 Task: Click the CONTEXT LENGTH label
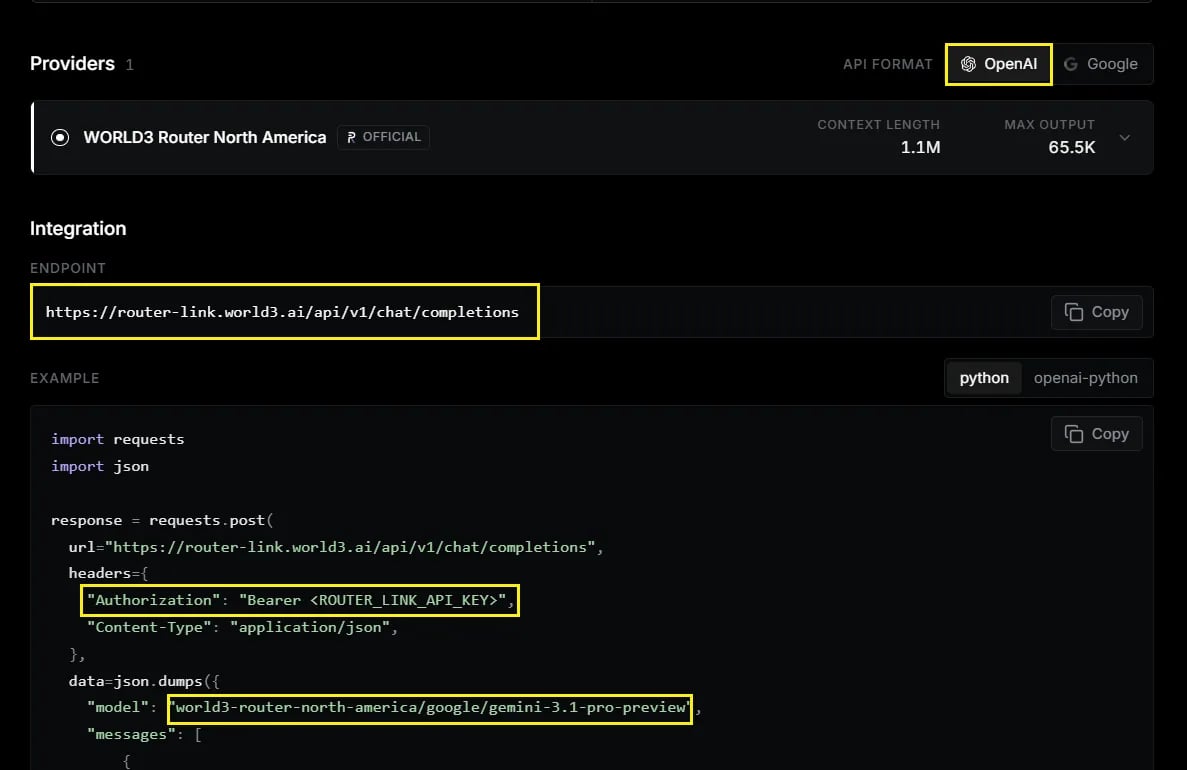tap(878, 124)
